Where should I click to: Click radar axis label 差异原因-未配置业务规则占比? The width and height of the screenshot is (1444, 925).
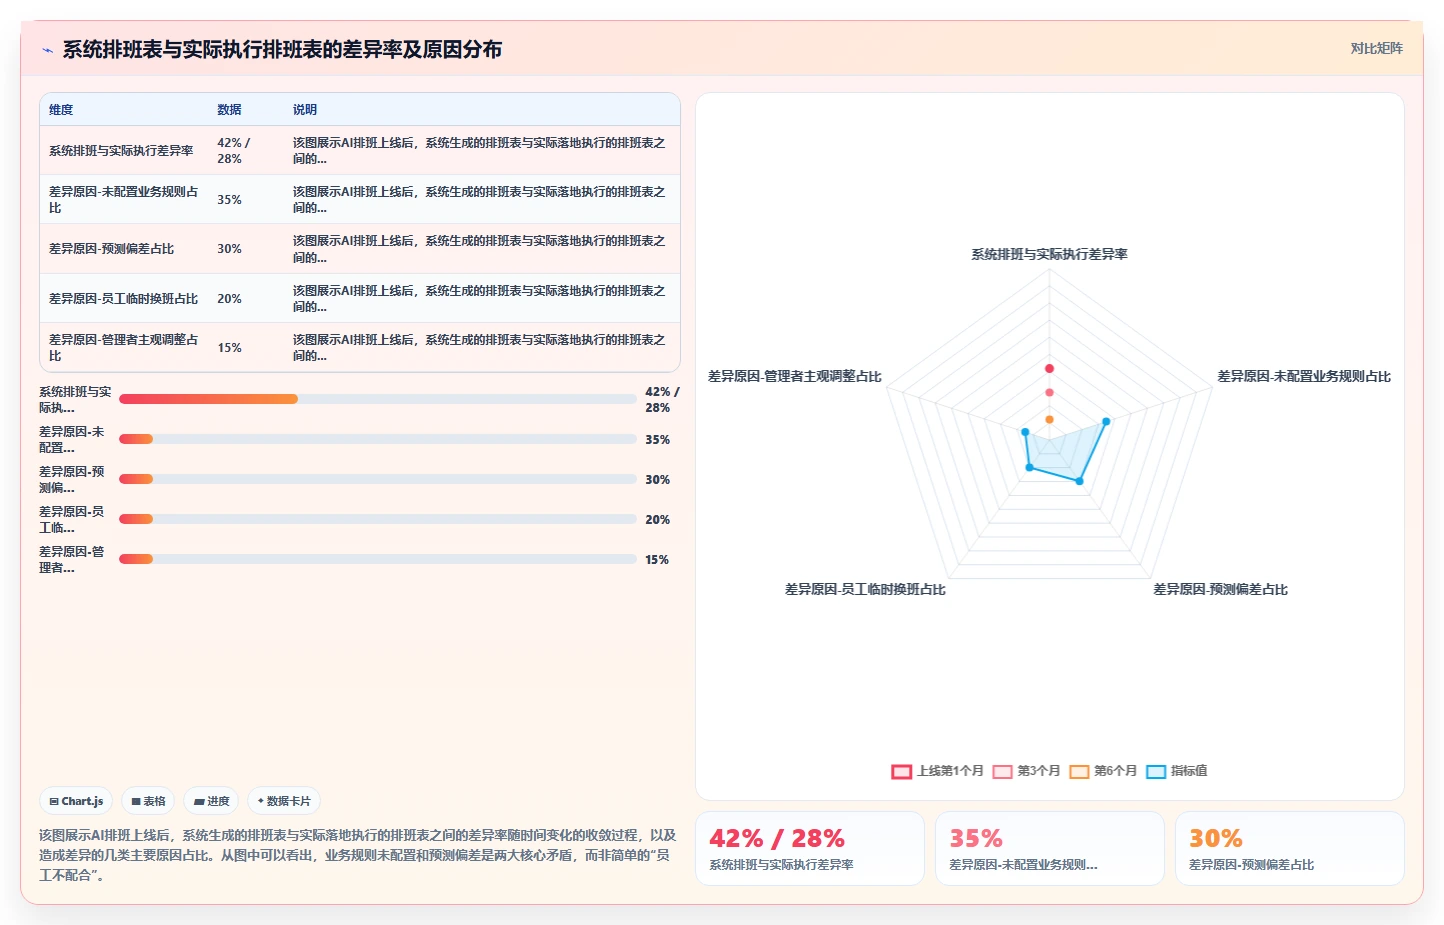tap(1304, 376)
